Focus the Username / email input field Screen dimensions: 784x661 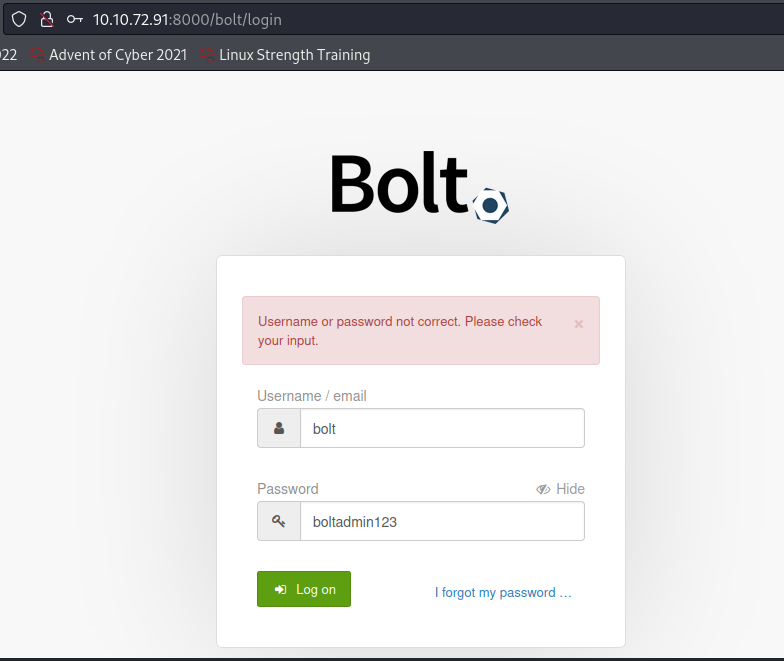(441, 428)
